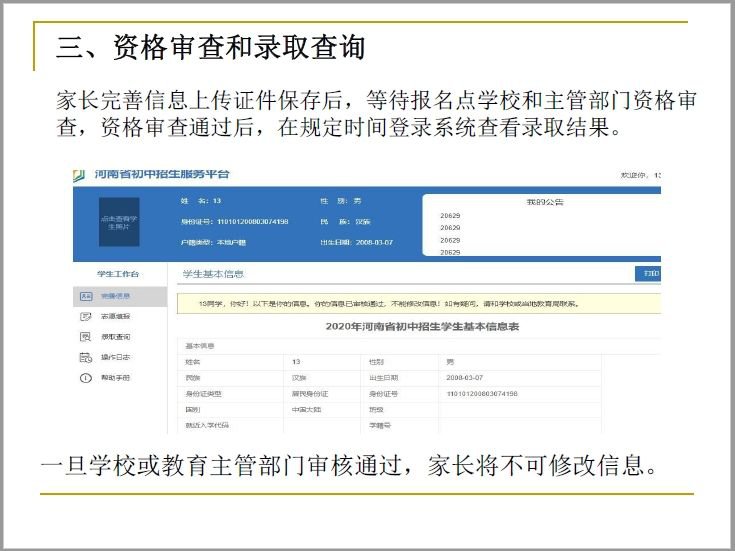This screenshot has height=551, width=735.
Task: Select 录取查询 in the sidebar
Action: (115, 337)
